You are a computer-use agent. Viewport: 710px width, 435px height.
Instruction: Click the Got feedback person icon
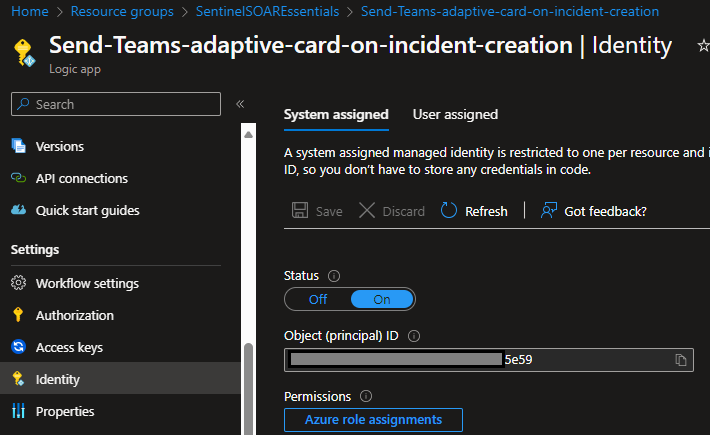[549, 210]
